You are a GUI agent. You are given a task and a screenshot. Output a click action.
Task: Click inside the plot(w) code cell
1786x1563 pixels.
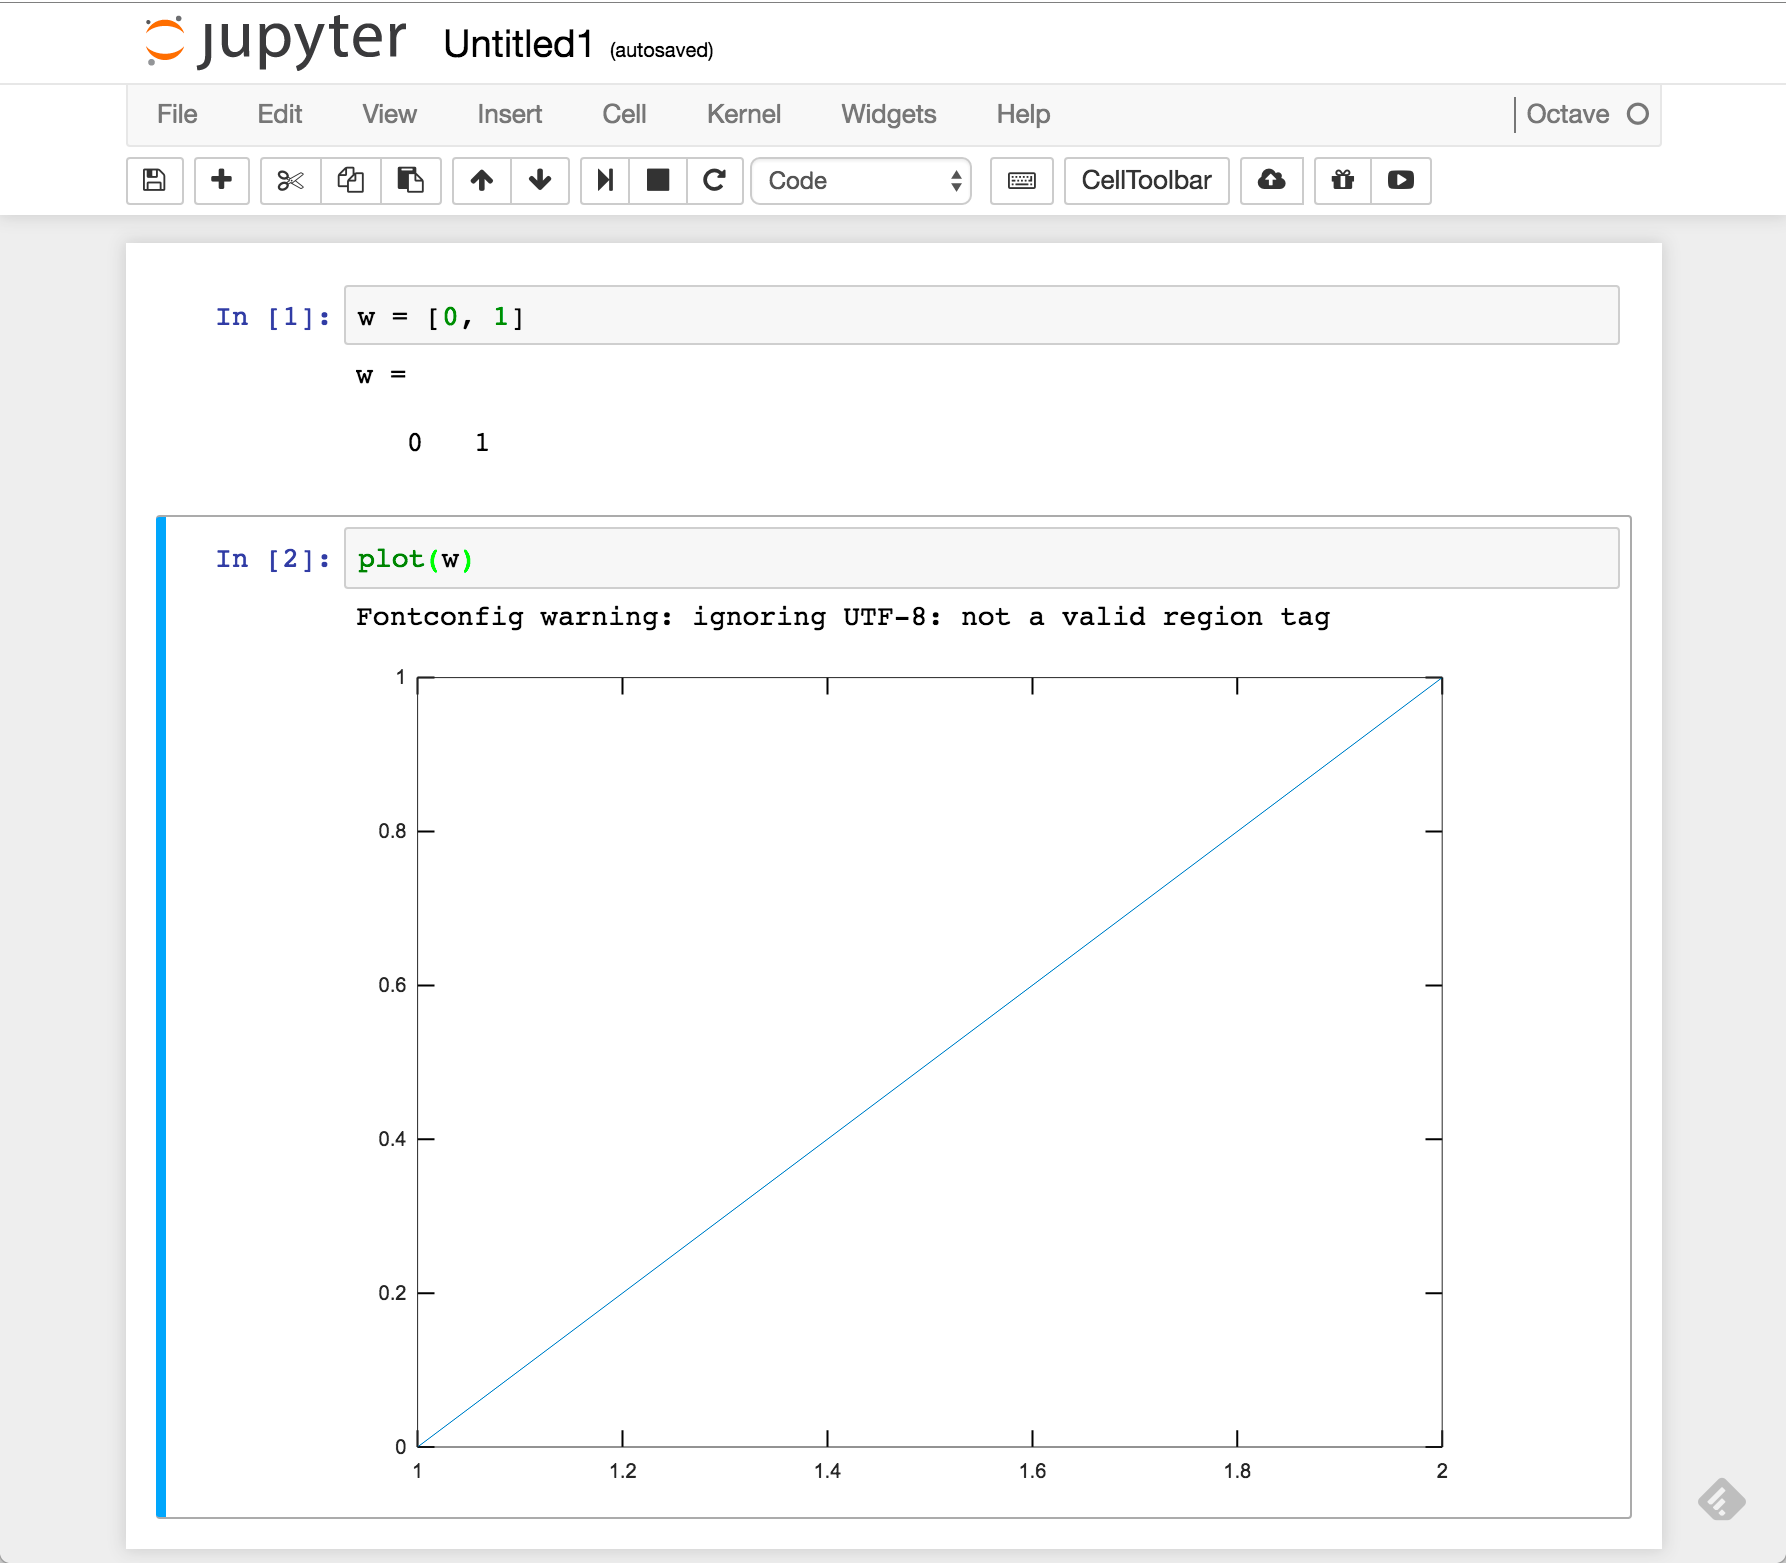700,559
